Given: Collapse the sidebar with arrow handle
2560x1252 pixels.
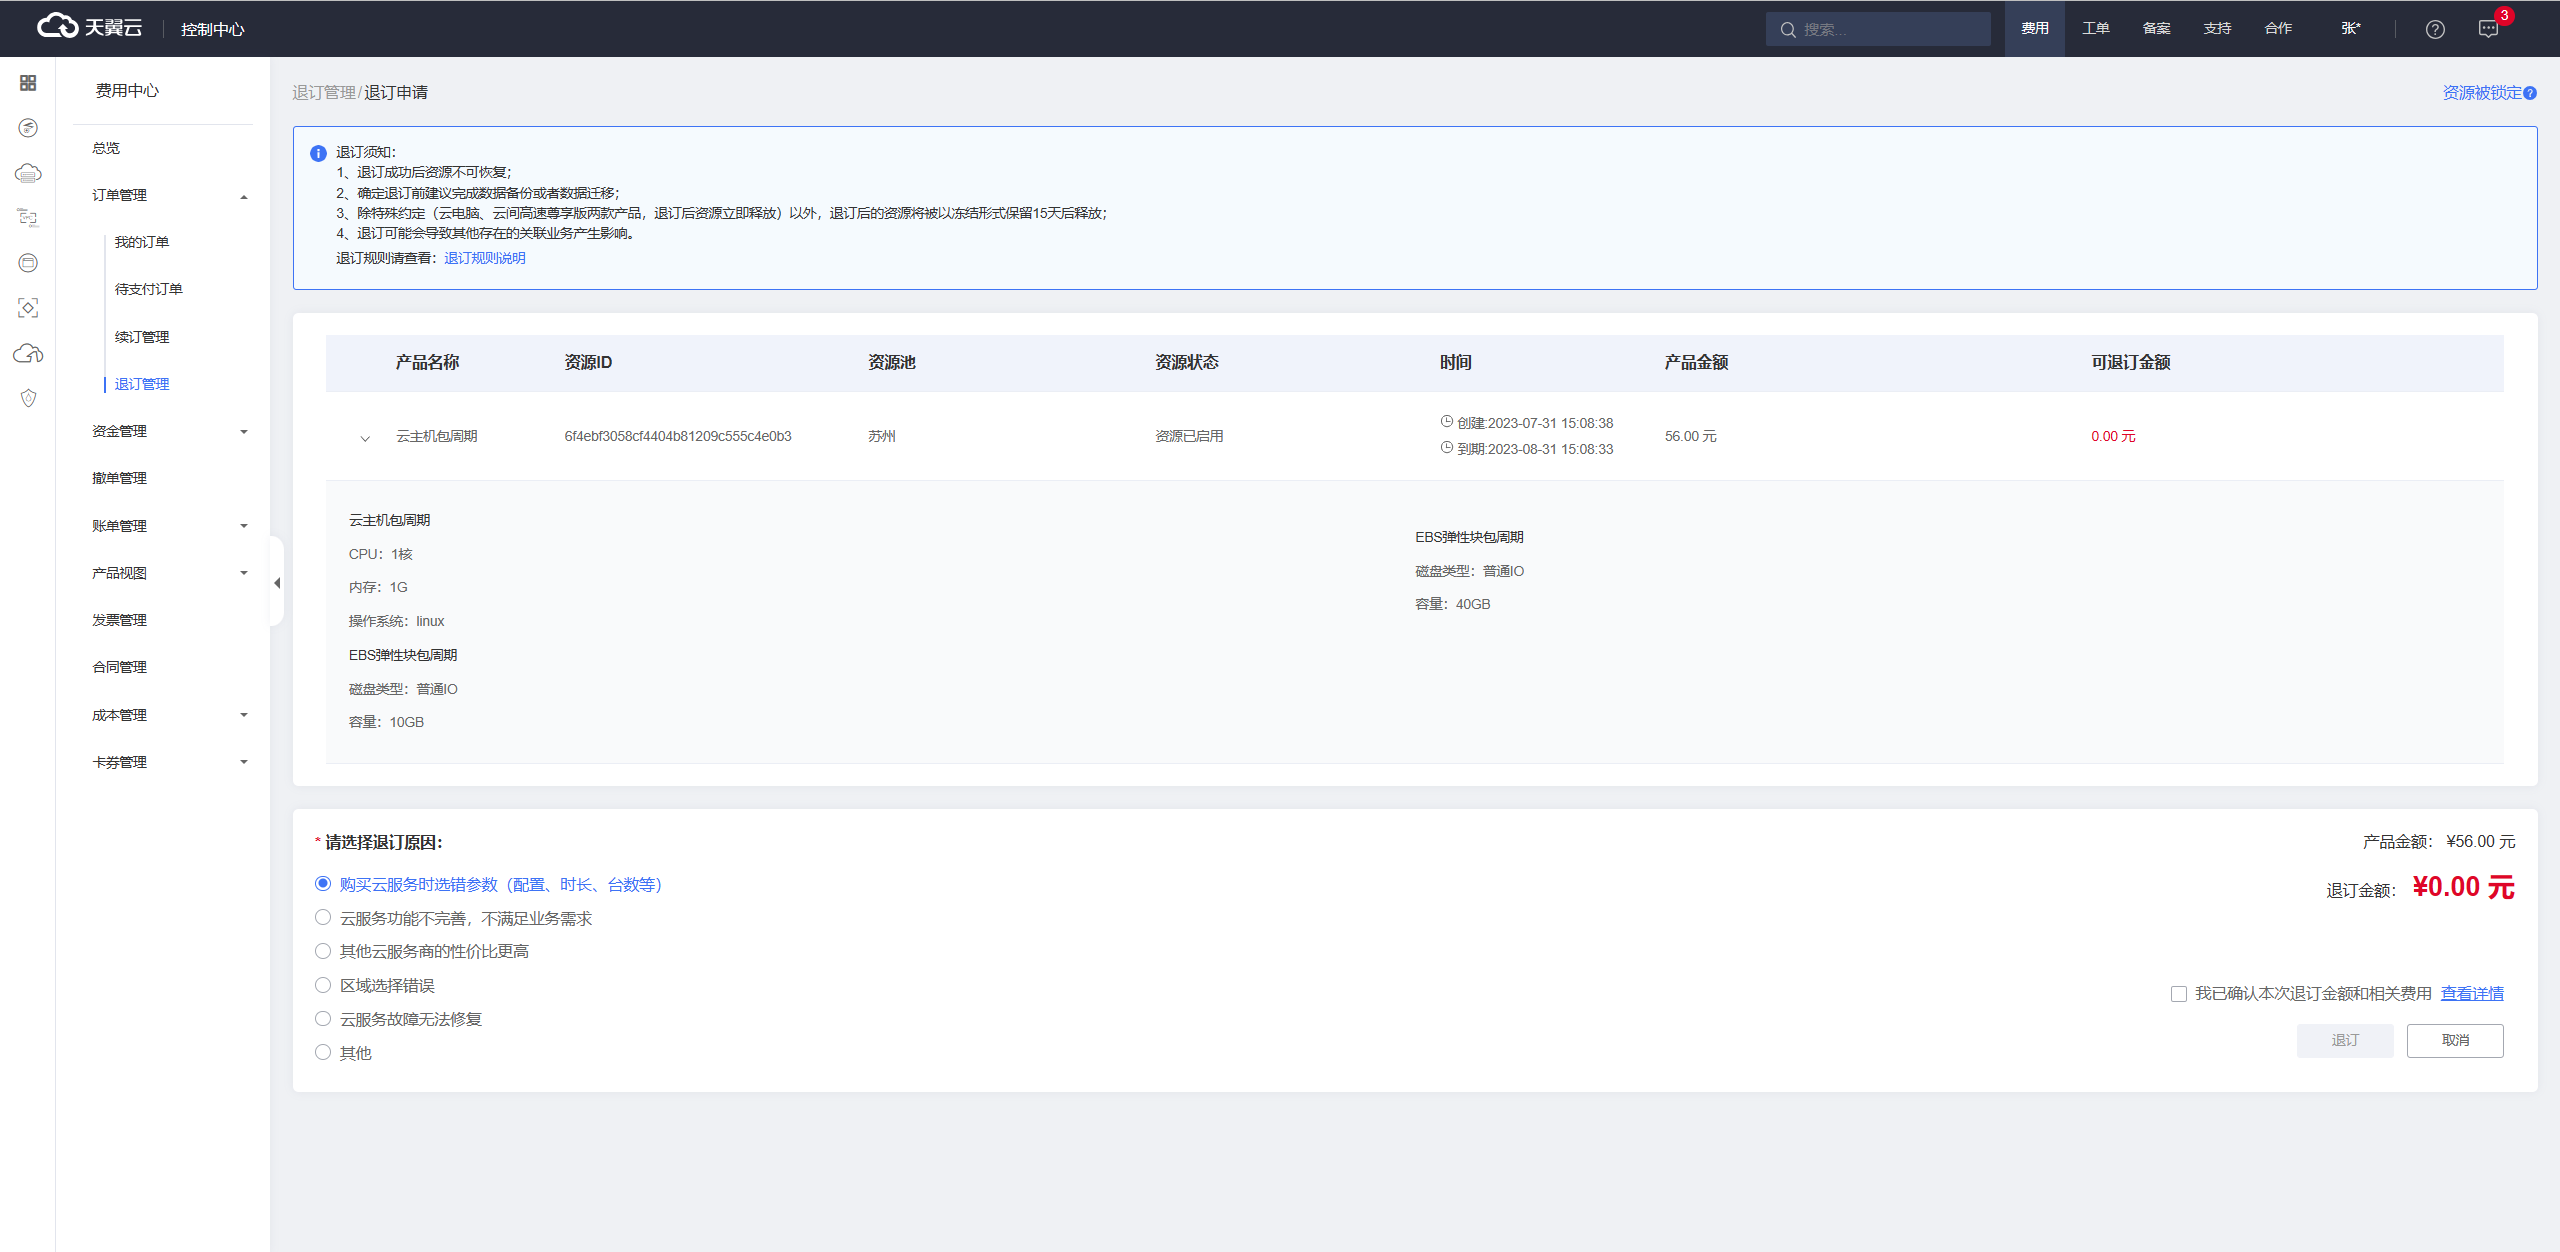Looking at the screenshot, I should click(277, 582).
